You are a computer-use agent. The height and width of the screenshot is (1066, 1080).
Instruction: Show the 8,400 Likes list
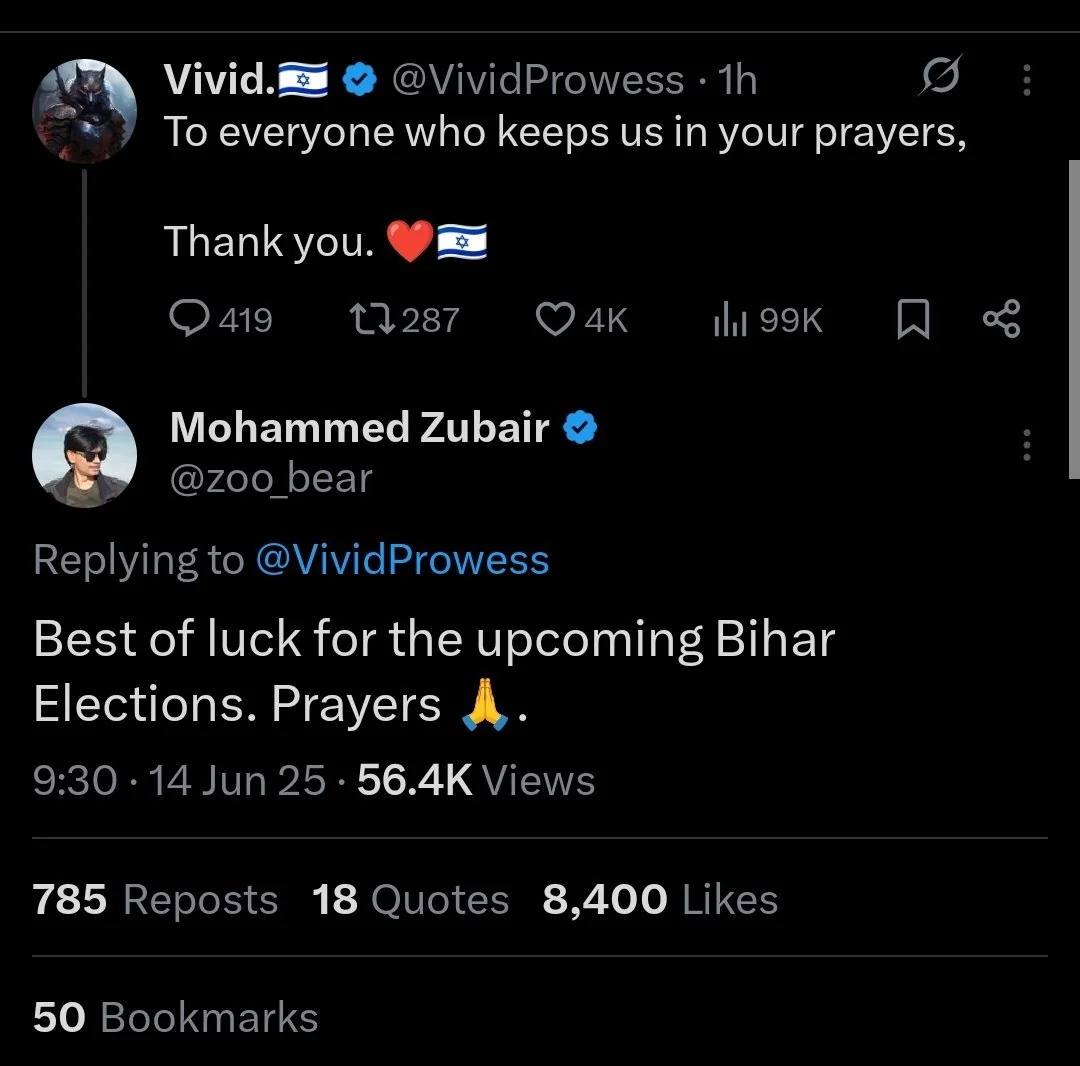click(x=660, y=899)
